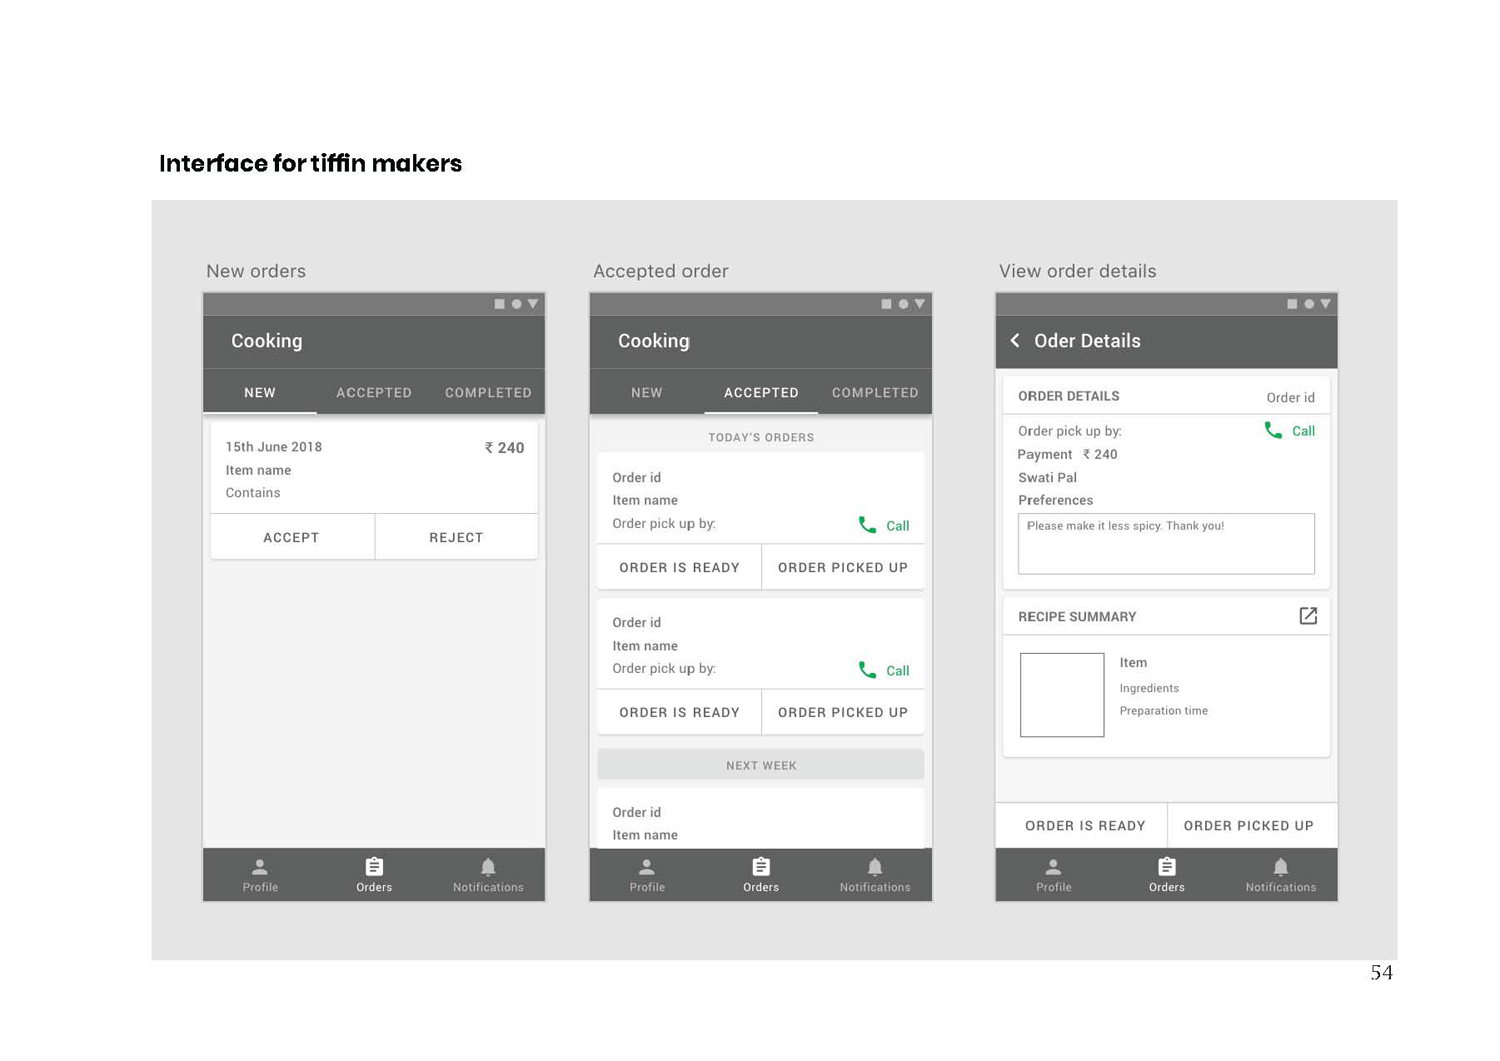This screenshot has width=1500, height=1061.
Task: Tap Call icon on second accepted order
Action: (x=867, y=670)
